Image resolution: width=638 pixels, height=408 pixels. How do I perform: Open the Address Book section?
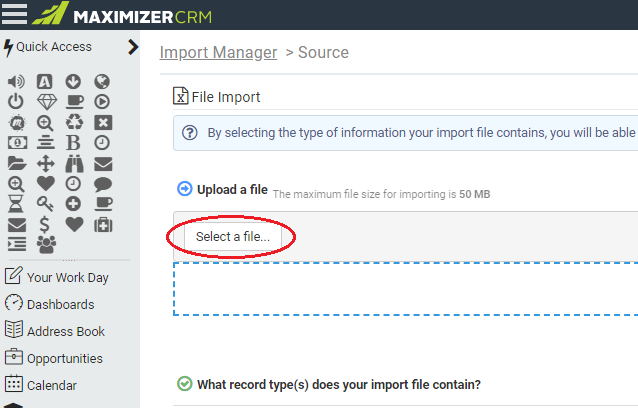(55, 331)
